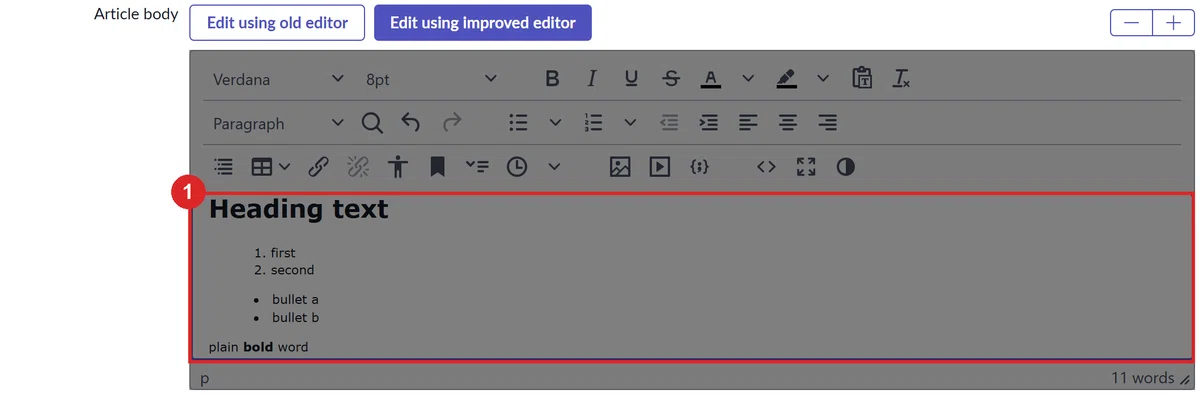Apply italic formatting
Screen dimensions: 1200x394
pos(591,79)
